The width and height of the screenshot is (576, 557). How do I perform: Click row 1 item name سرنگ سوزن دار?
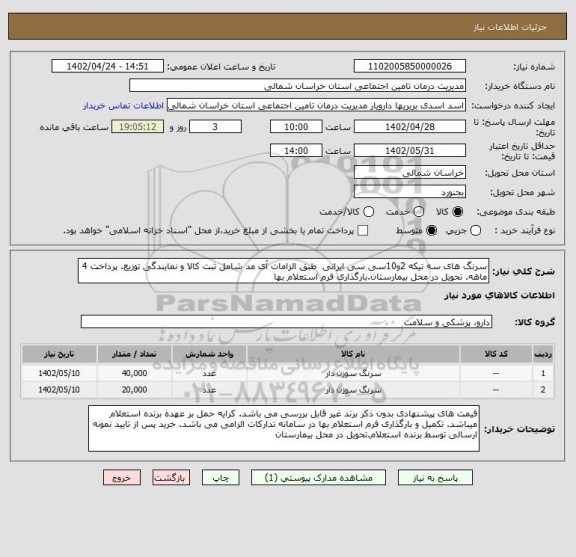coord(353,373)
